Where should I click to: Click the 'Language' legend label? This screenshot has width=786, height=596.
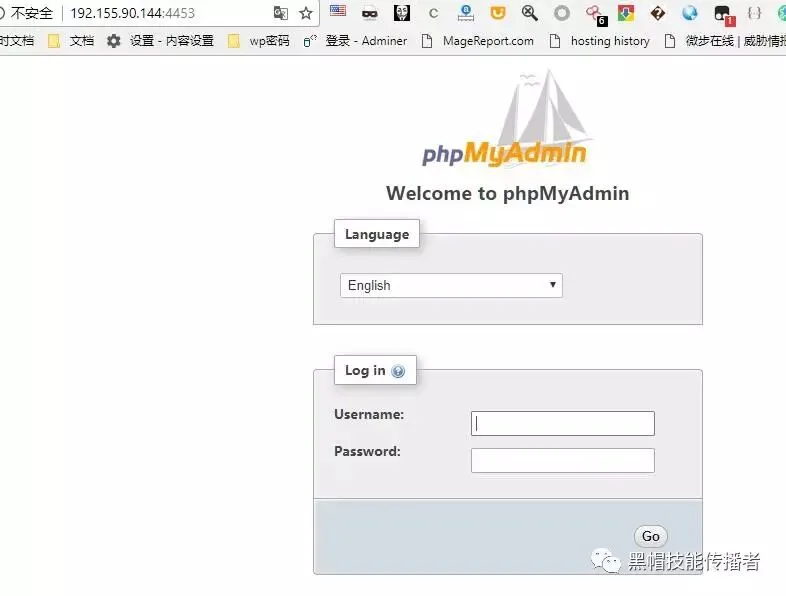(377, 235)
